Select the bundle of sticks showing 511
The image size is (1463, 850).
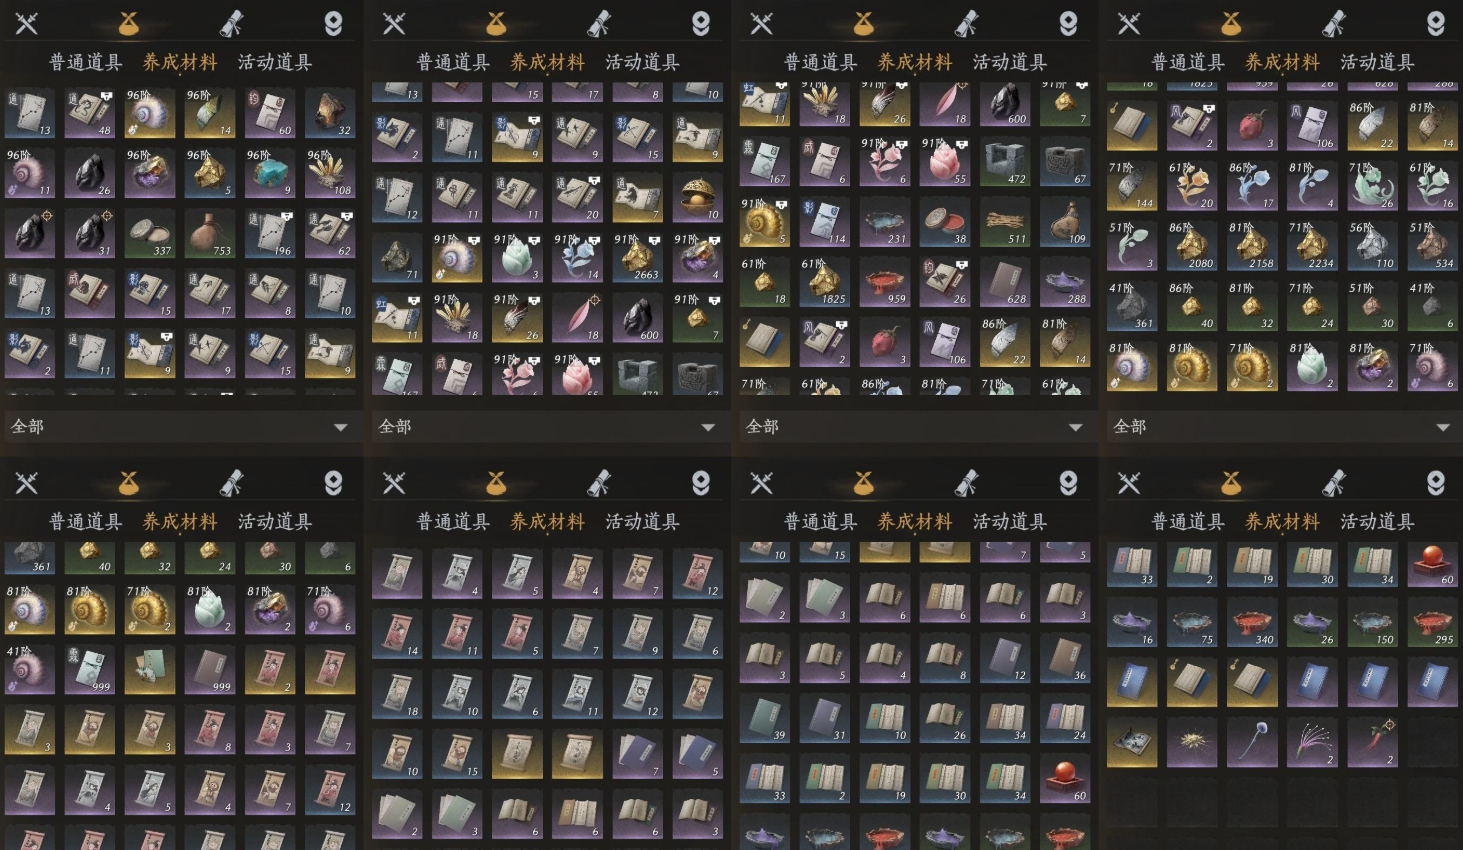[x=1005, y=221]
